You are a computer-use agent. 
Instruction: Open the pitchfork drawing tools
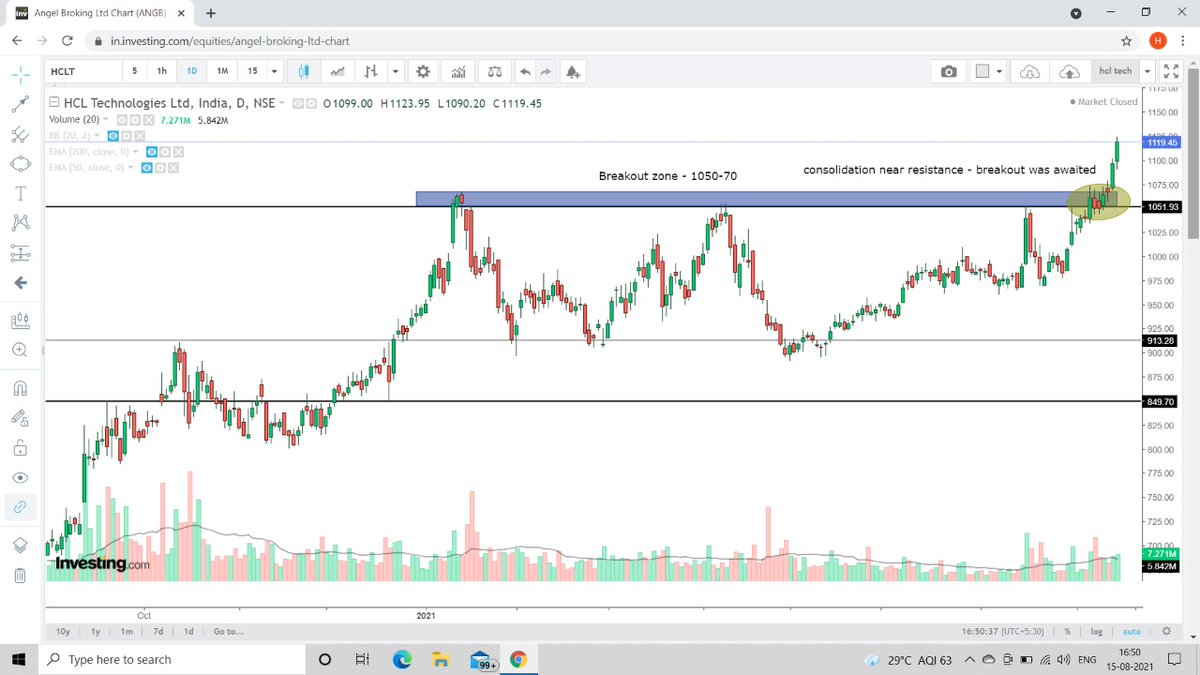[20, 134]
